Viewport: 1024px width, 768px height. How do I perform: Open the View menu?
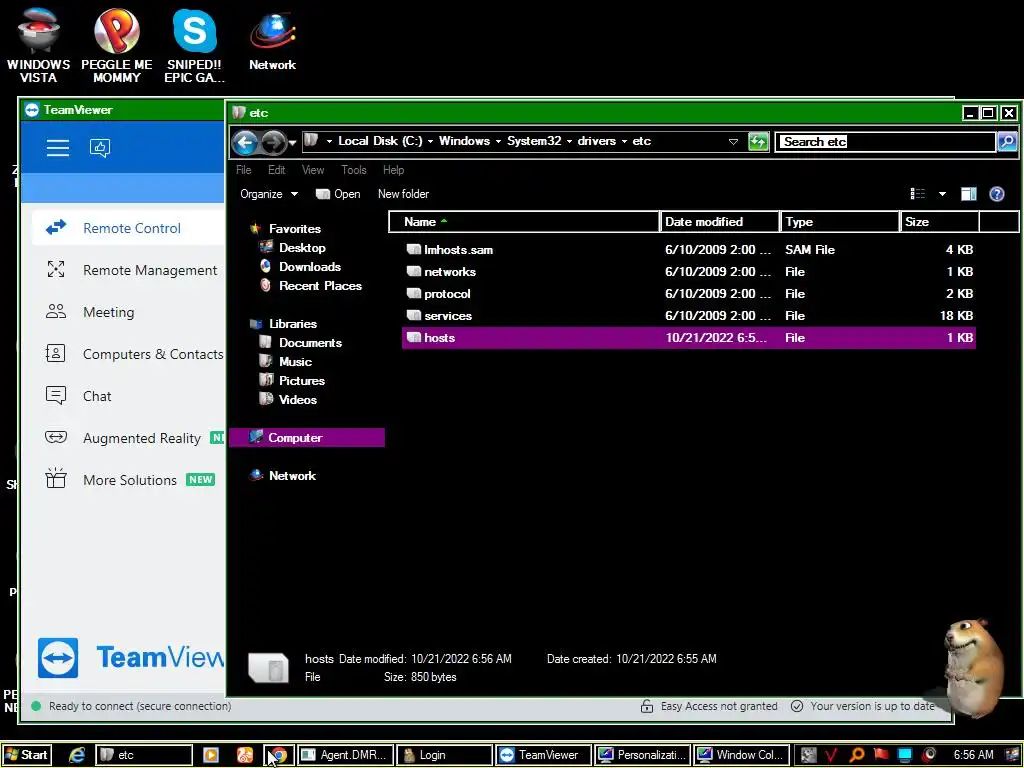(313, 170)
